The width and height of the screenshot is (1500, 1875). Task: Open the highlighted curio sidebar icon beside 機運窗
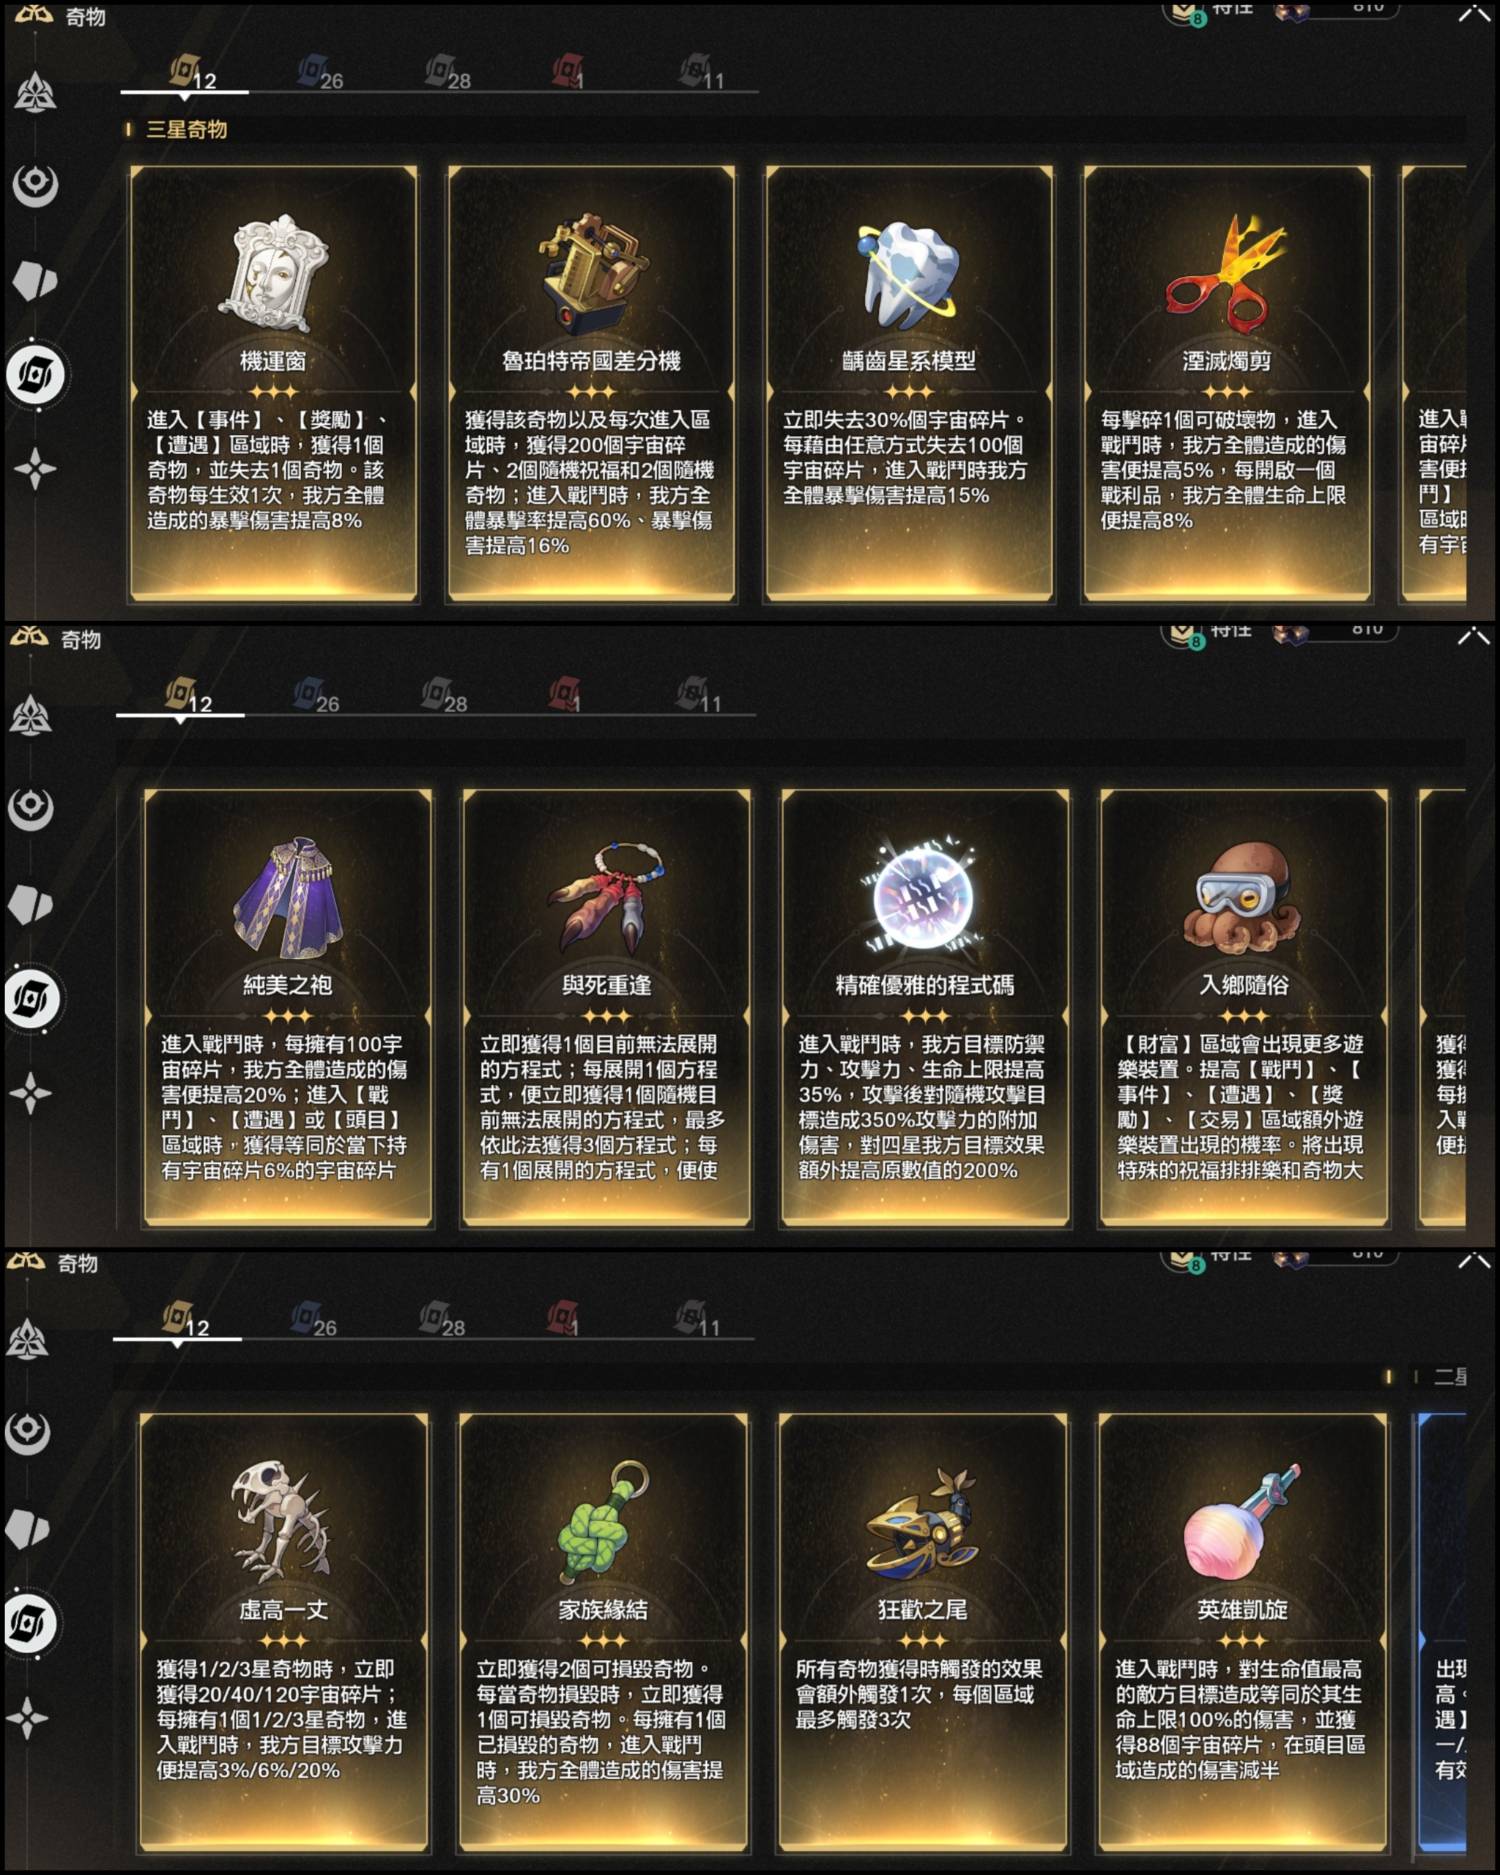click(36, 375)
